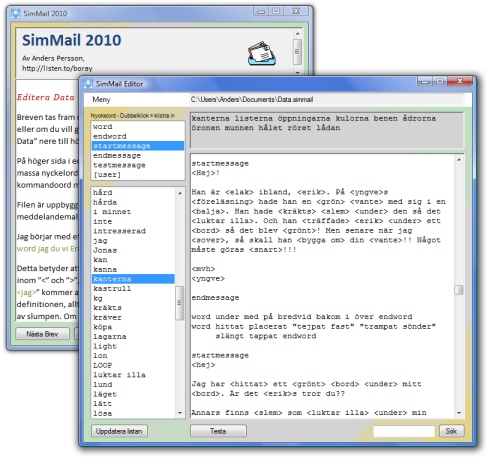Click Nästa Brev in SimMail 2010 window
Viewport: 486px width, 457px height.
pyautogui.click(x=42, y=334)
